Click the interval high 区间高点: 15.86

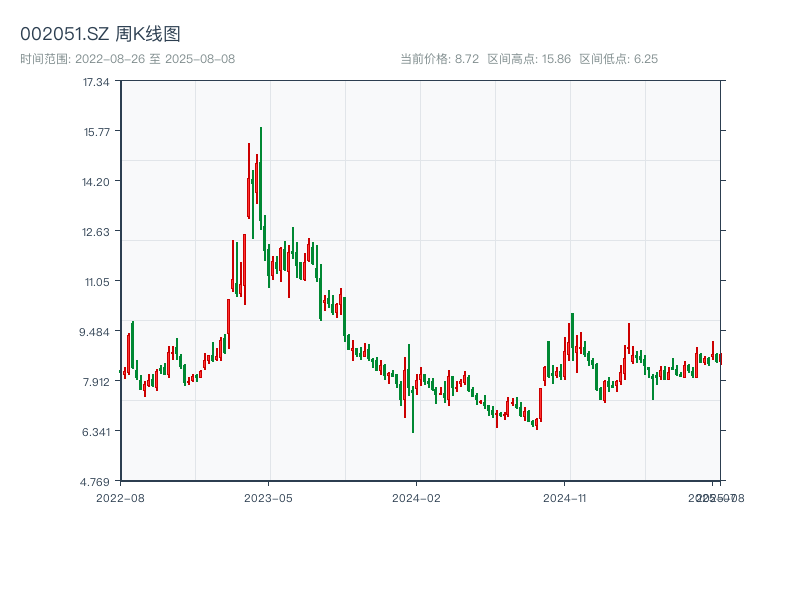[529, 59]
